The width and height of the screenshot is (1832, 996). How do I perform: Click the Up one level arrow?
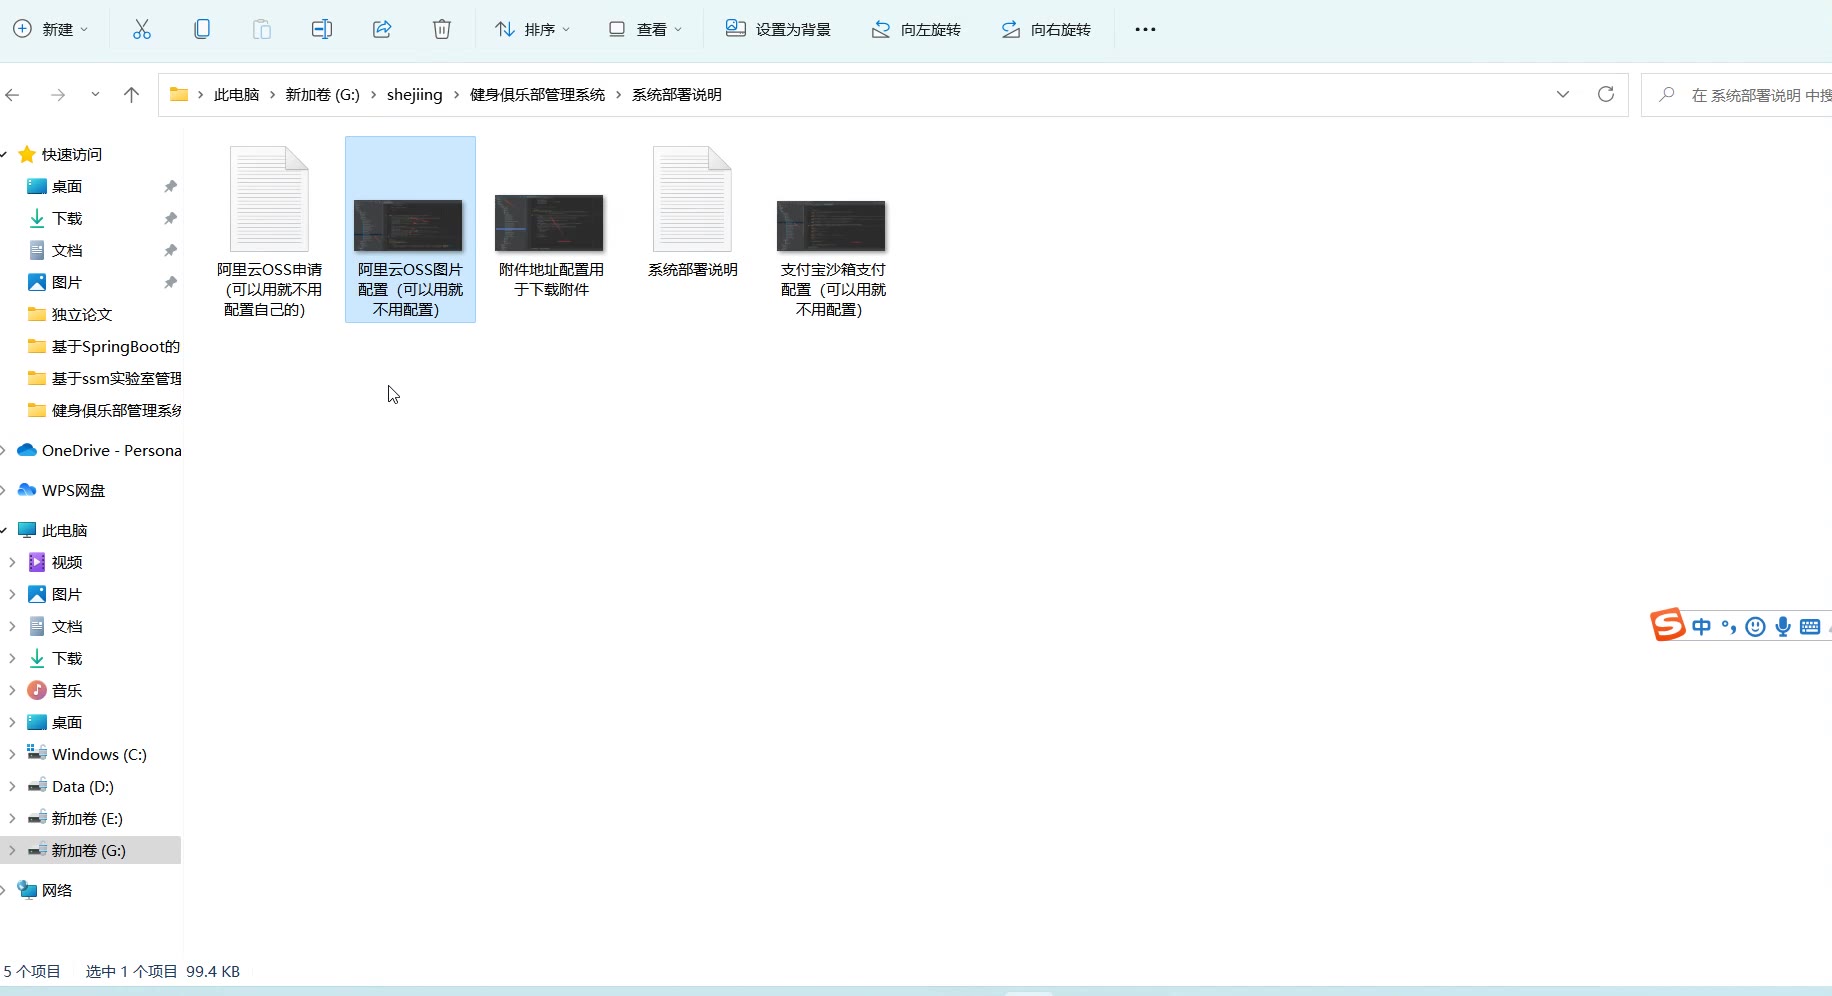pyautogui.click(x=131, y=95)
